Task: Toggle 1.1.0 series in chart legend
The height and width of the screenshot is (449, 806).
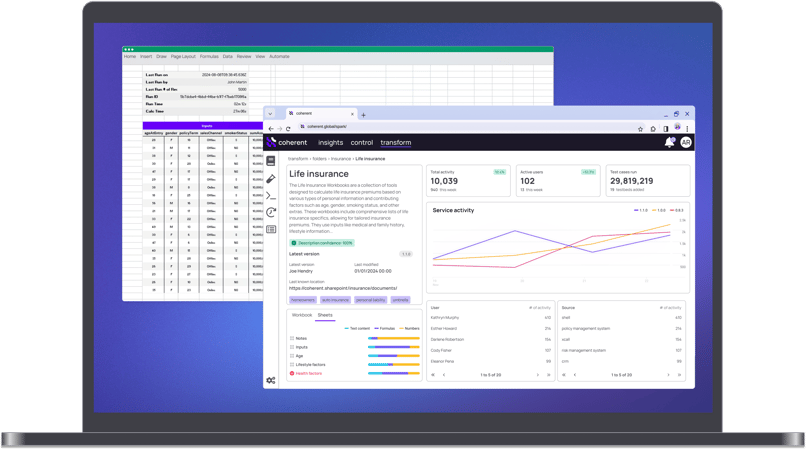Action: [641, 210]
